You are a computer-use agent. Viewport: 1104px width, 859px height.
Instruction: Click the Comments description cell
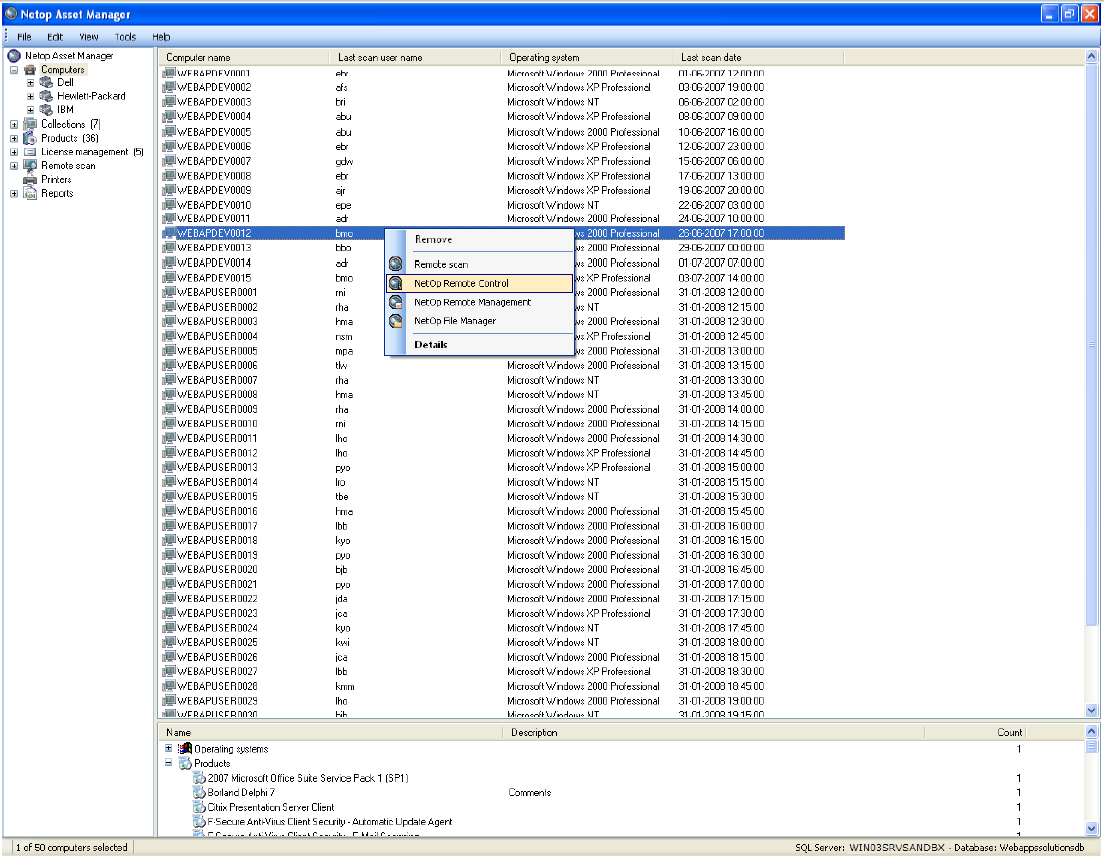click(x=529, y=793)
